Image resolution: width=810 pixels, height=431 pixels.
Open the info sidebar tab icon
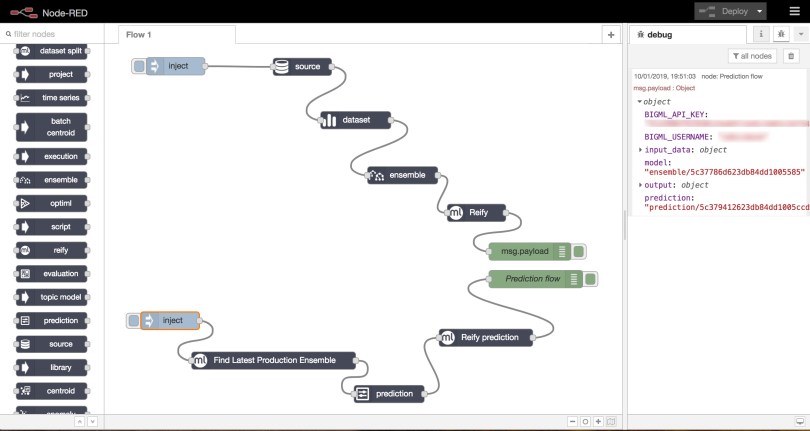click(761, 34)
